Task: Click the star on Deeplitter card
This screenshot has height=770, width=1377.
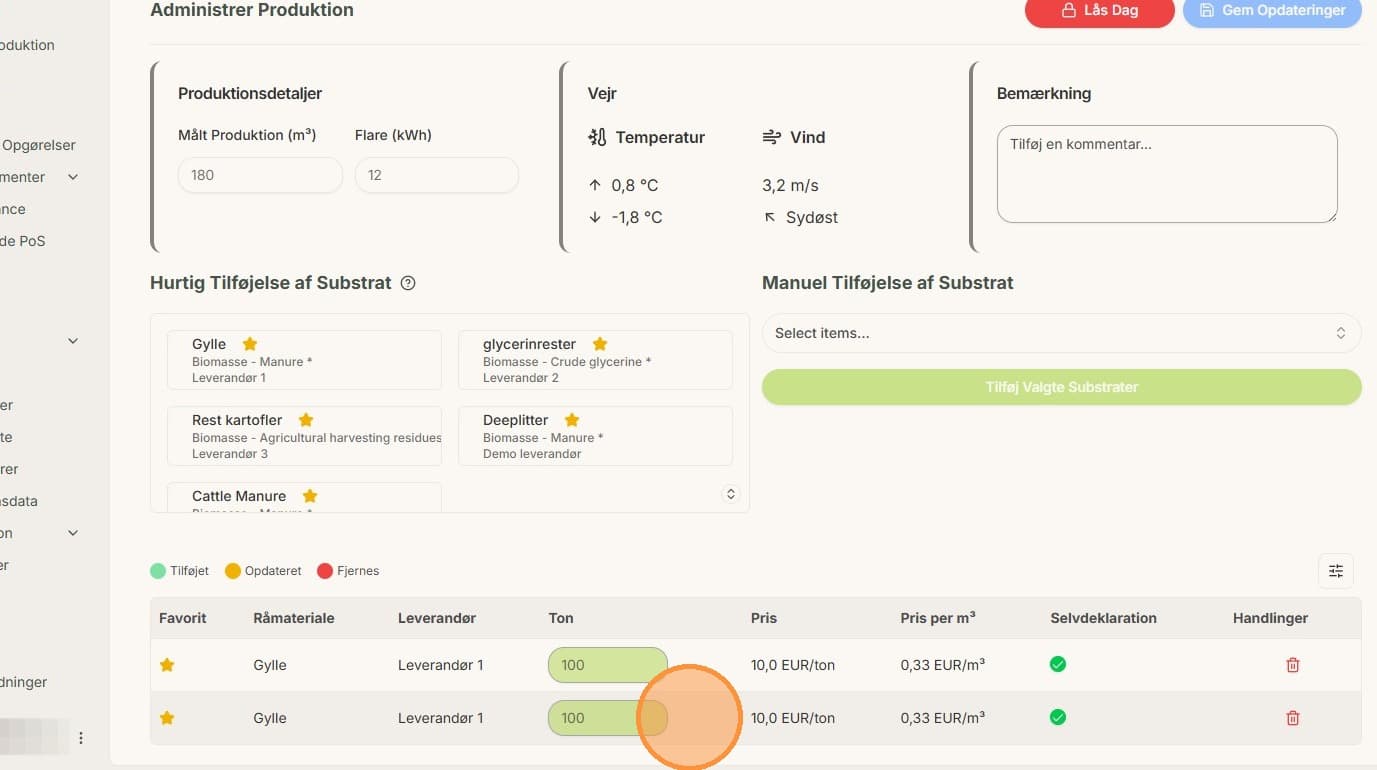Action: pos(572,420)
